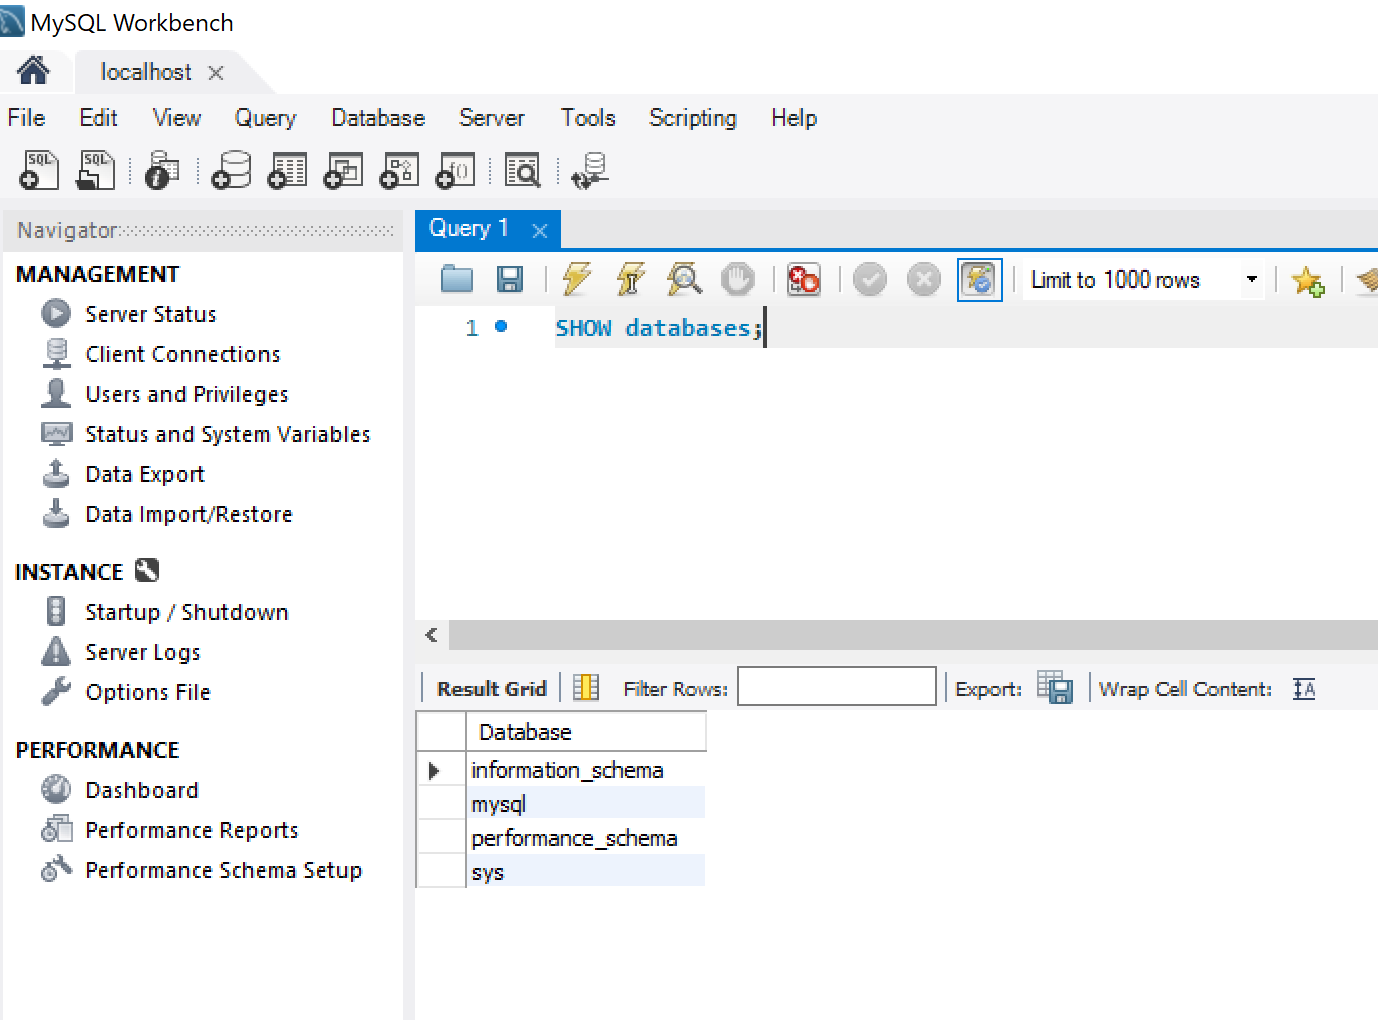Screen dimensions: 1378x1020
Task: Click the Filter Rows input field
Action: click(837, 686)
